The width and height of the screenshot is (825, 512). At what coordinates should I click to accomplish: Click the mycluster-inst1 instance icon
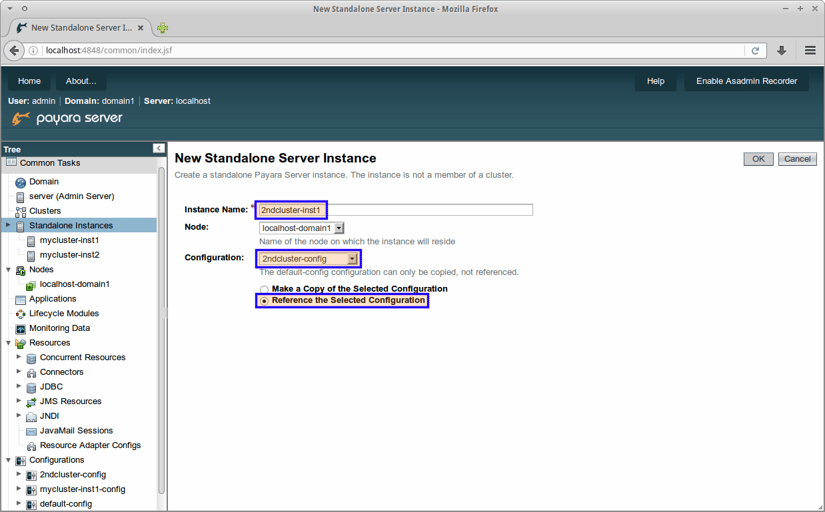coord(31,242)
